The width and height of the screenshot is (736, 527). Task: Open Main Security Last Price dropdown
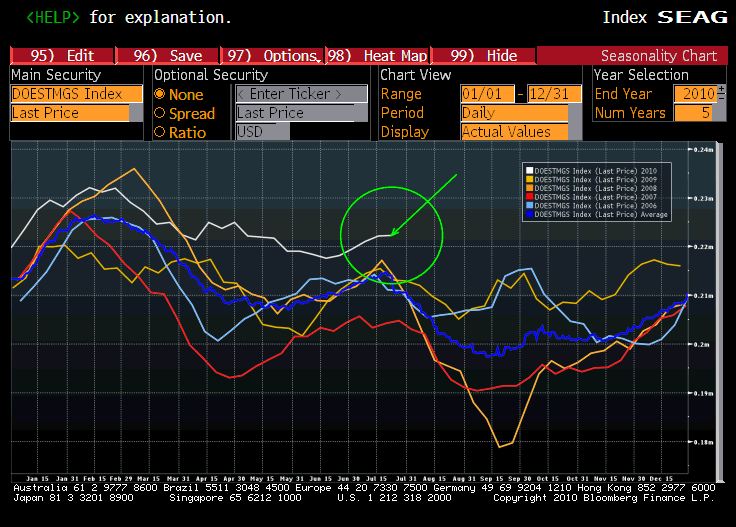coord(70,113)
